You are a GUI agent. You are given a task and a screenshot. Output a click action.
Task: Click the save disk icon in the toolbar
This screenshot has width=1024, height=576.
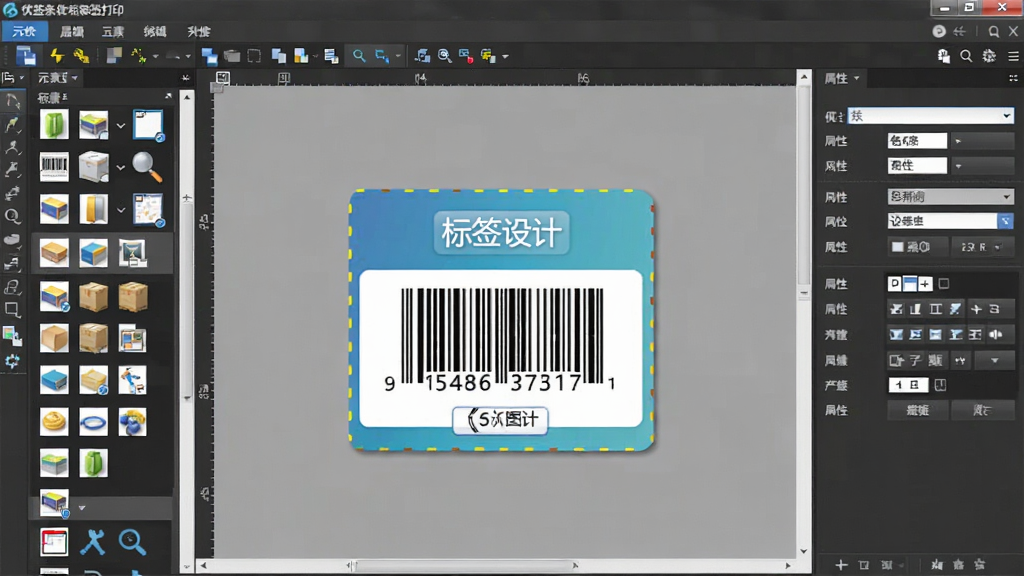25,56
